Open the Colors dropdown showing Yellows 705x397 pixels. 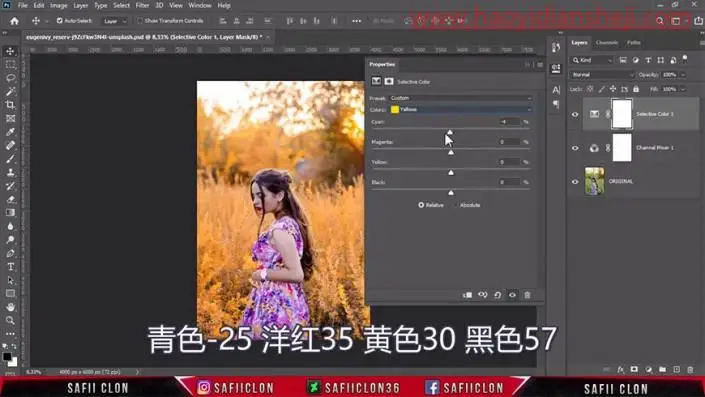click(x=461, y=109)
